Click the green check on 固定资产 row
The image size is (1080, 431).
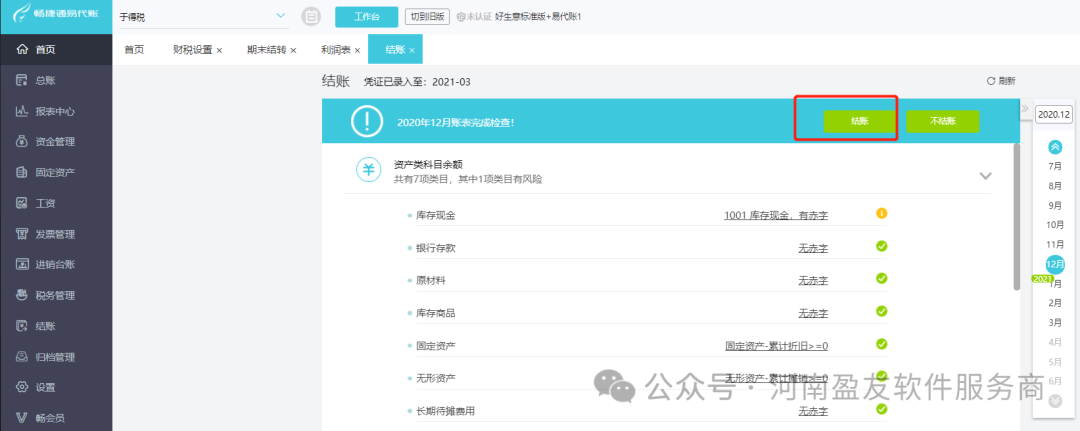[881, 344]
